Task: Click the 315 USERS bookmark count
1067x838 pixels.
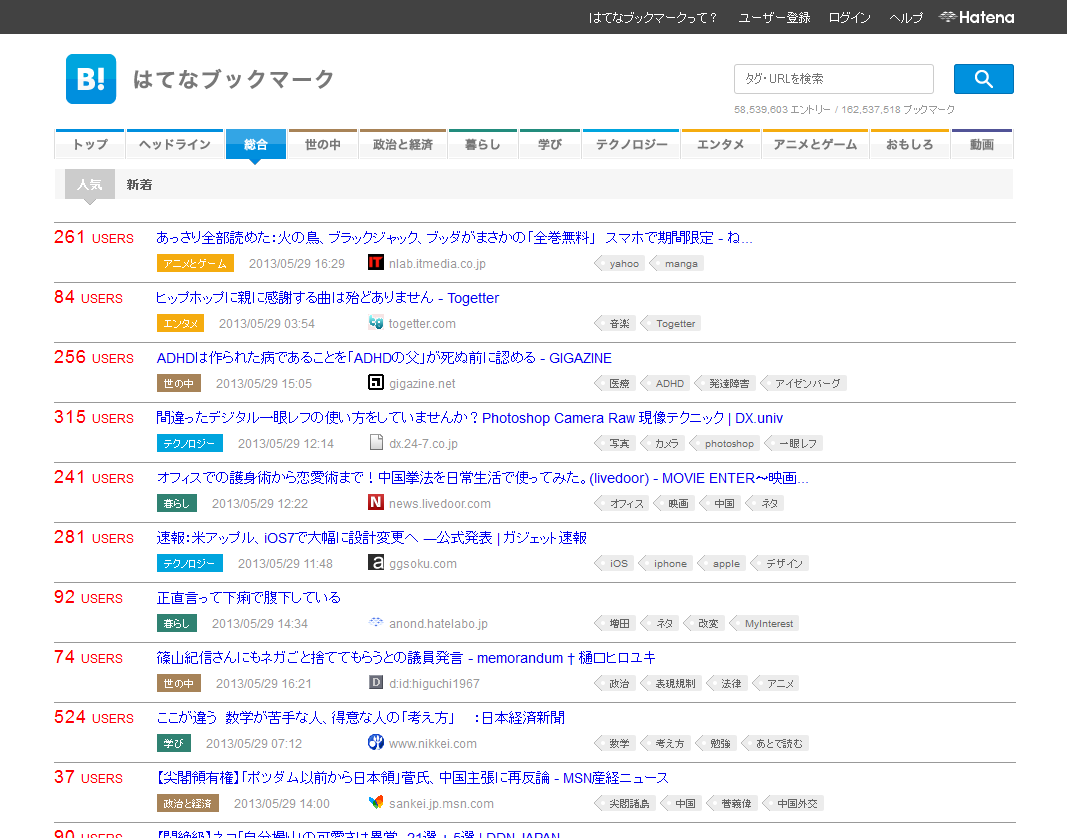Action: tap(94, 417)
